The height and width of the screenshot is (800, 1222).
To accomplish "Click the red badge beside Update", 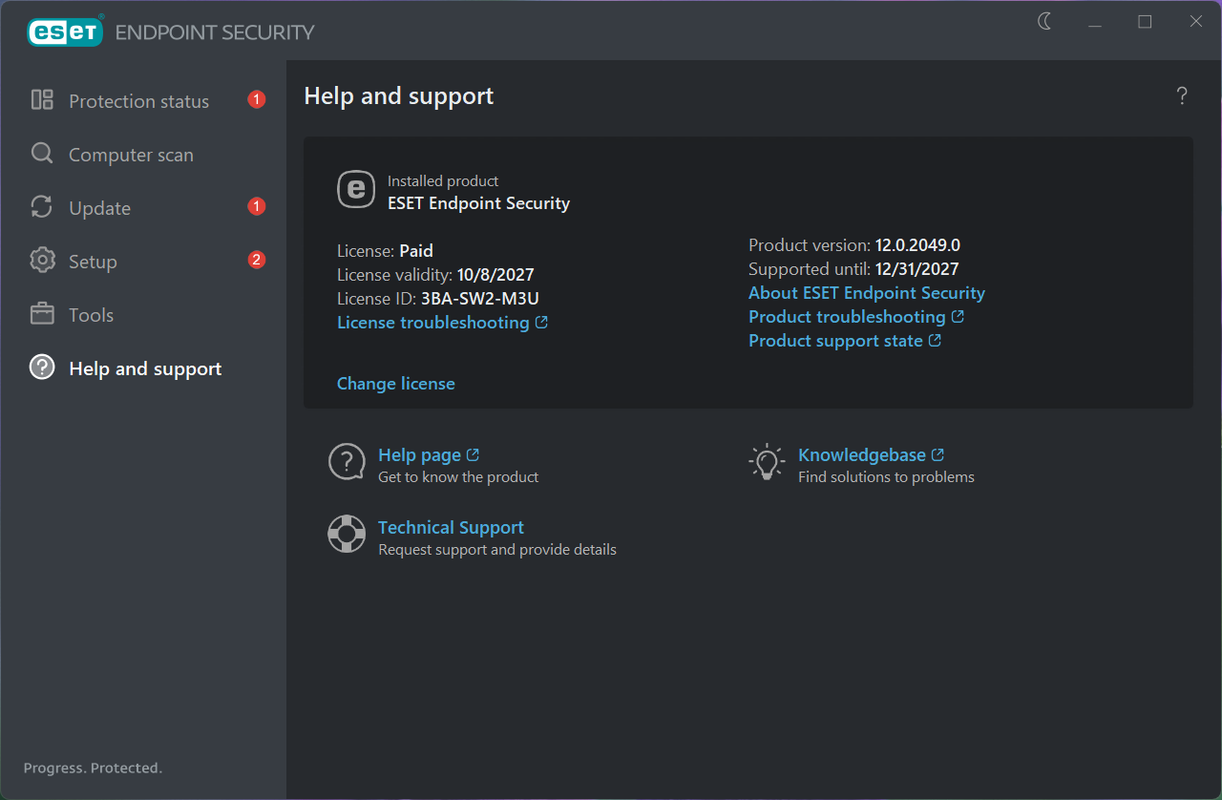I will [257, 207].
